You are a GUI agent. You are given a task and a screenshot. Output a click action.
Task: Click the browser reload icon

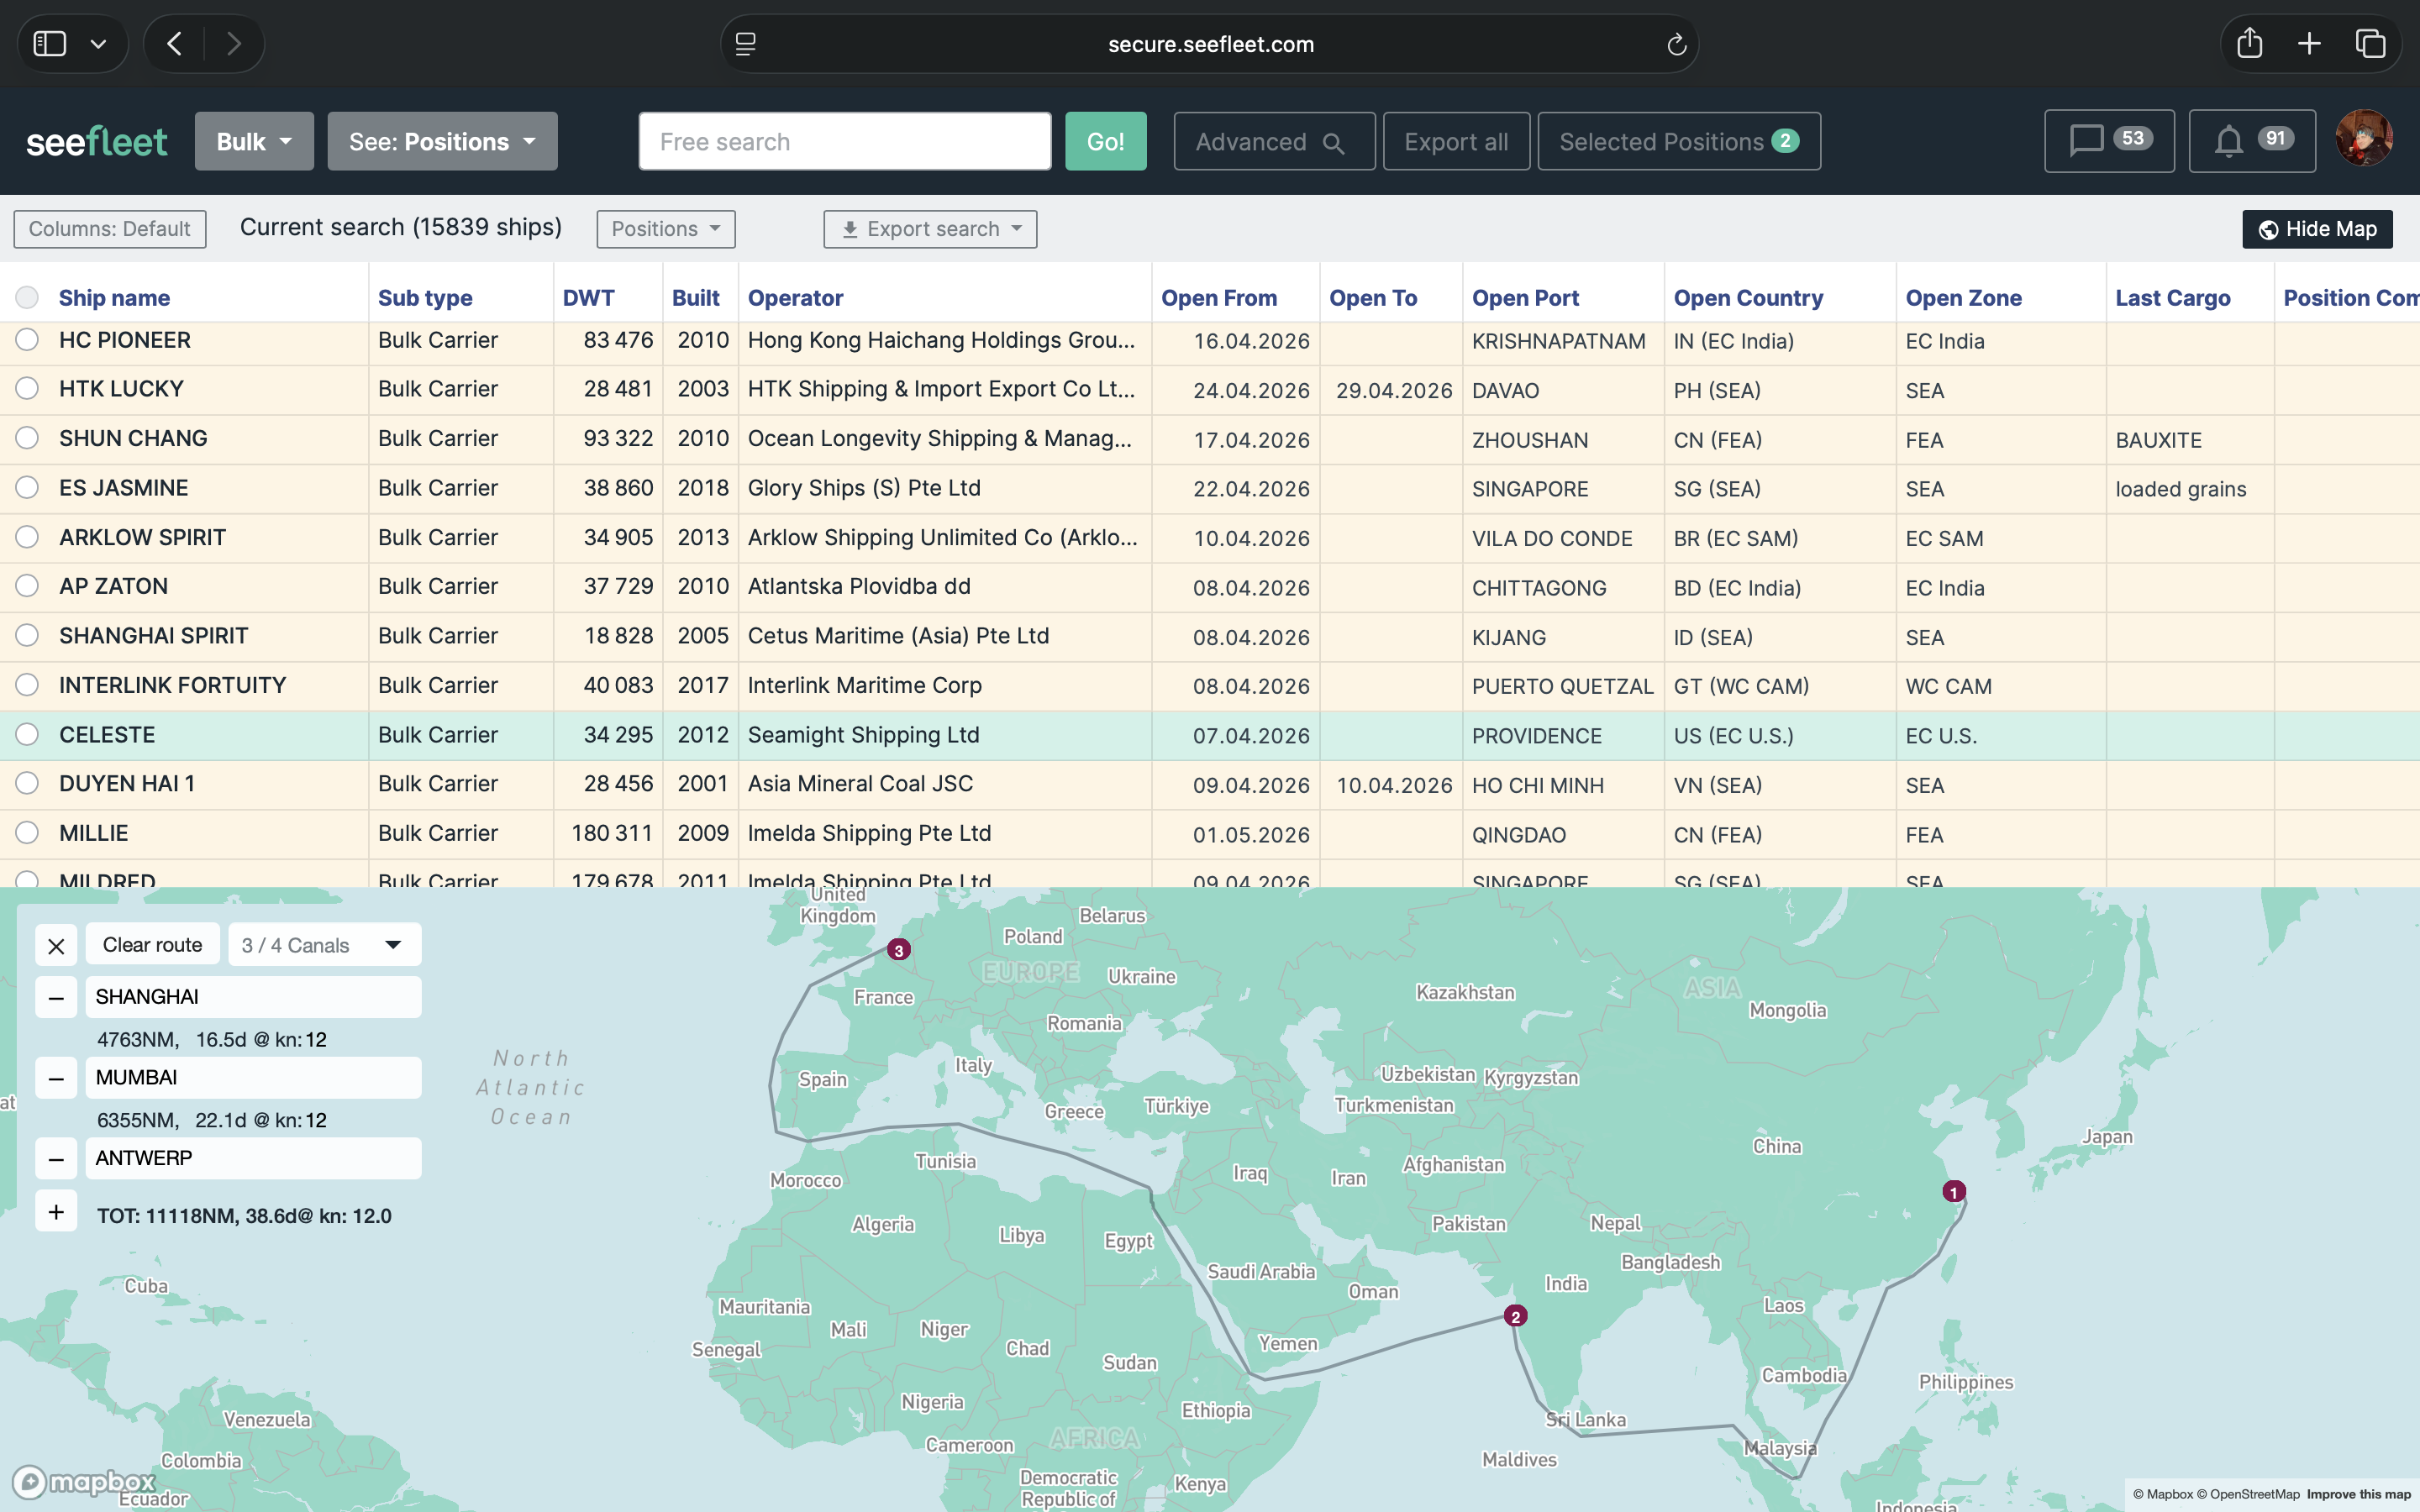tap(1676, 44)
